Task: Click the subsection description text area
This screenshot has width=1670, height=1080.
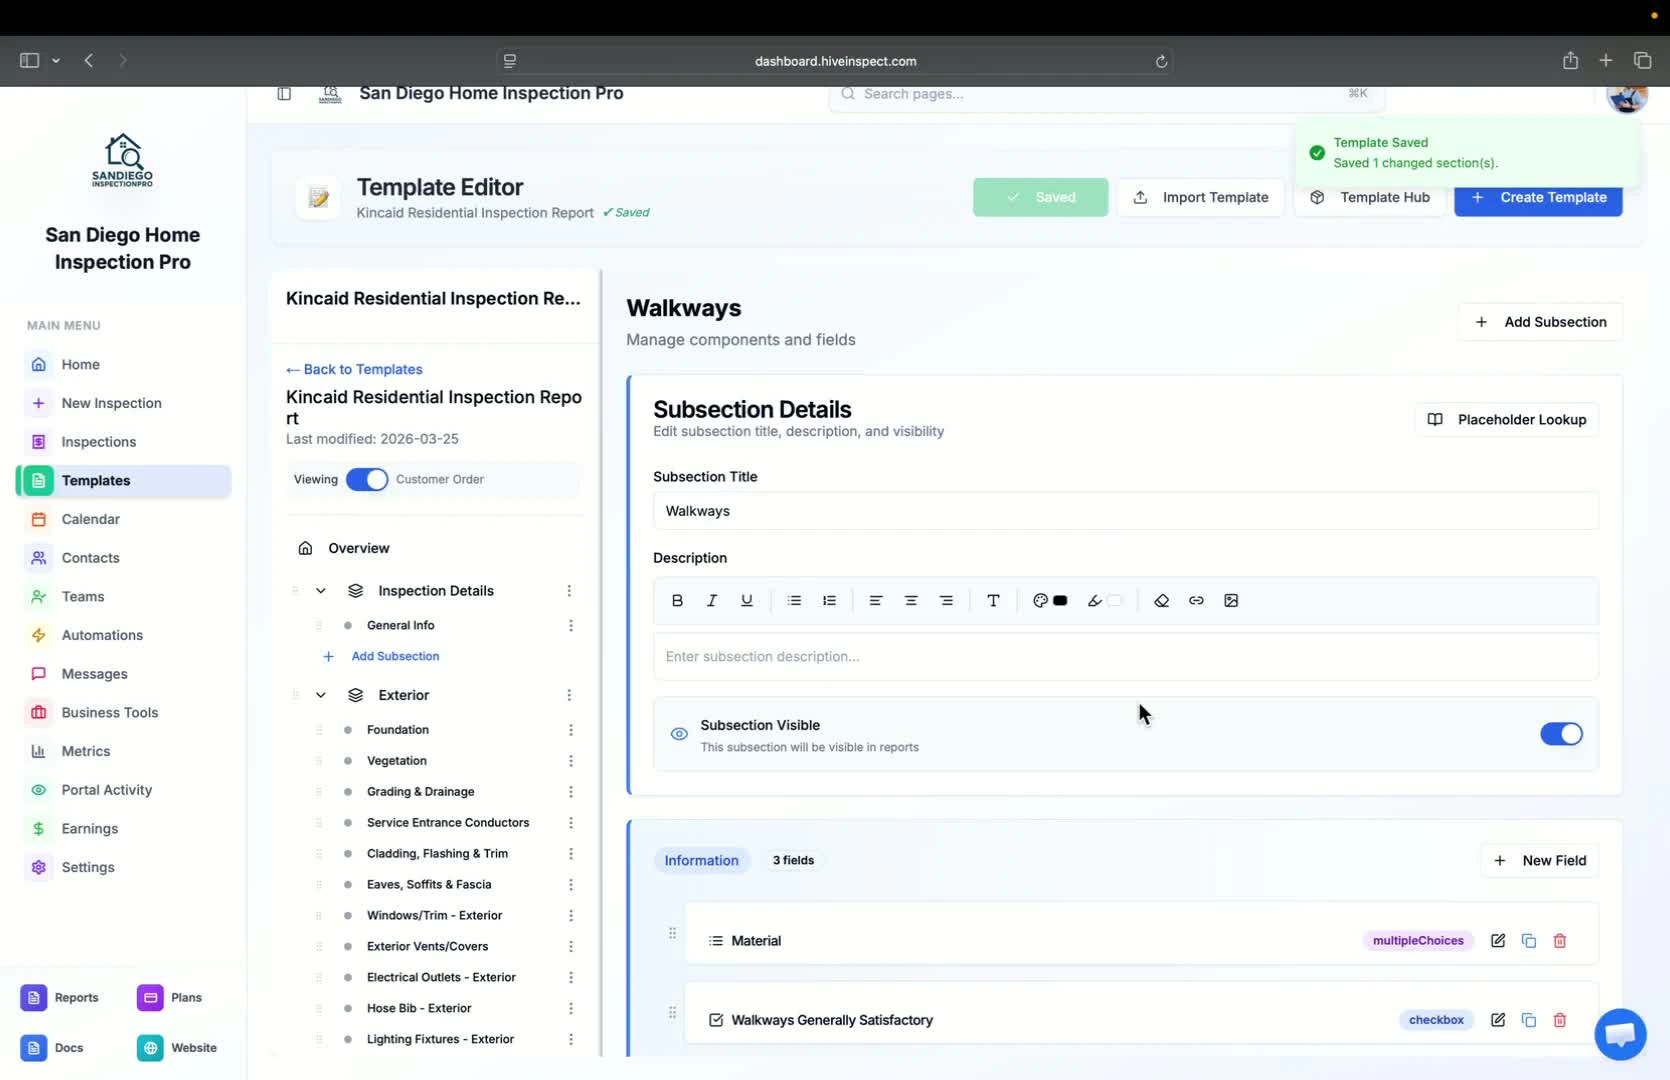Action: click(1126, 657)
